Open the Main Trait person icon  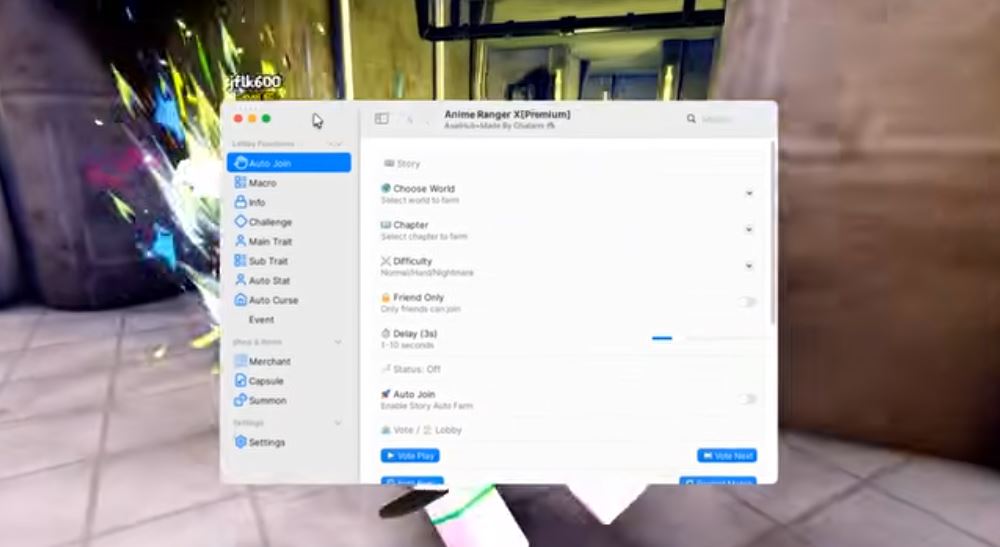click(240, 241)
